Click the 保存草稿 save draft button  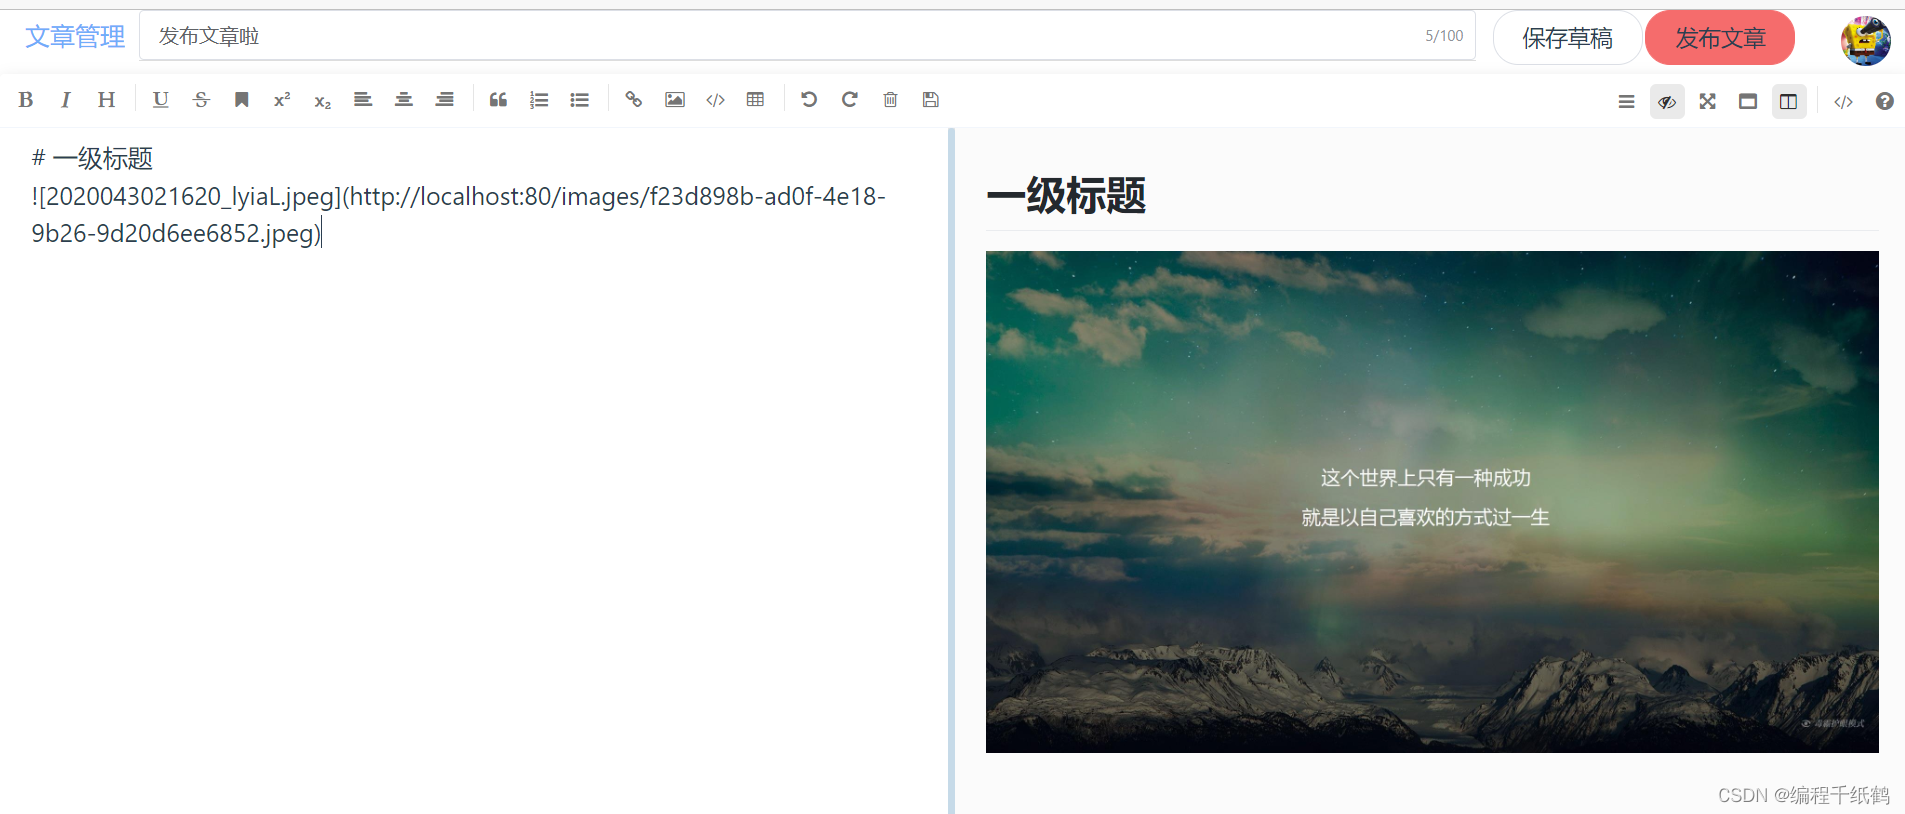[x=1567, y=38]
